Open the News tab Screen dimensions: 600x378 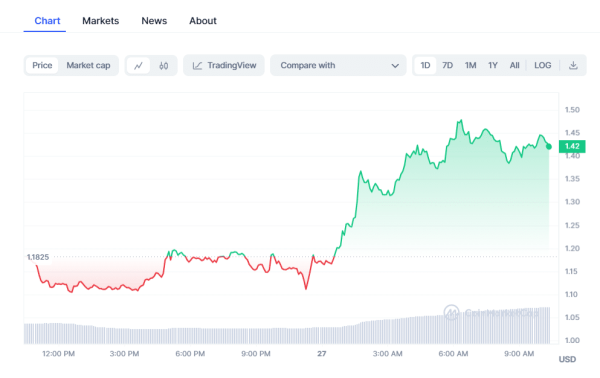(154, 21)
